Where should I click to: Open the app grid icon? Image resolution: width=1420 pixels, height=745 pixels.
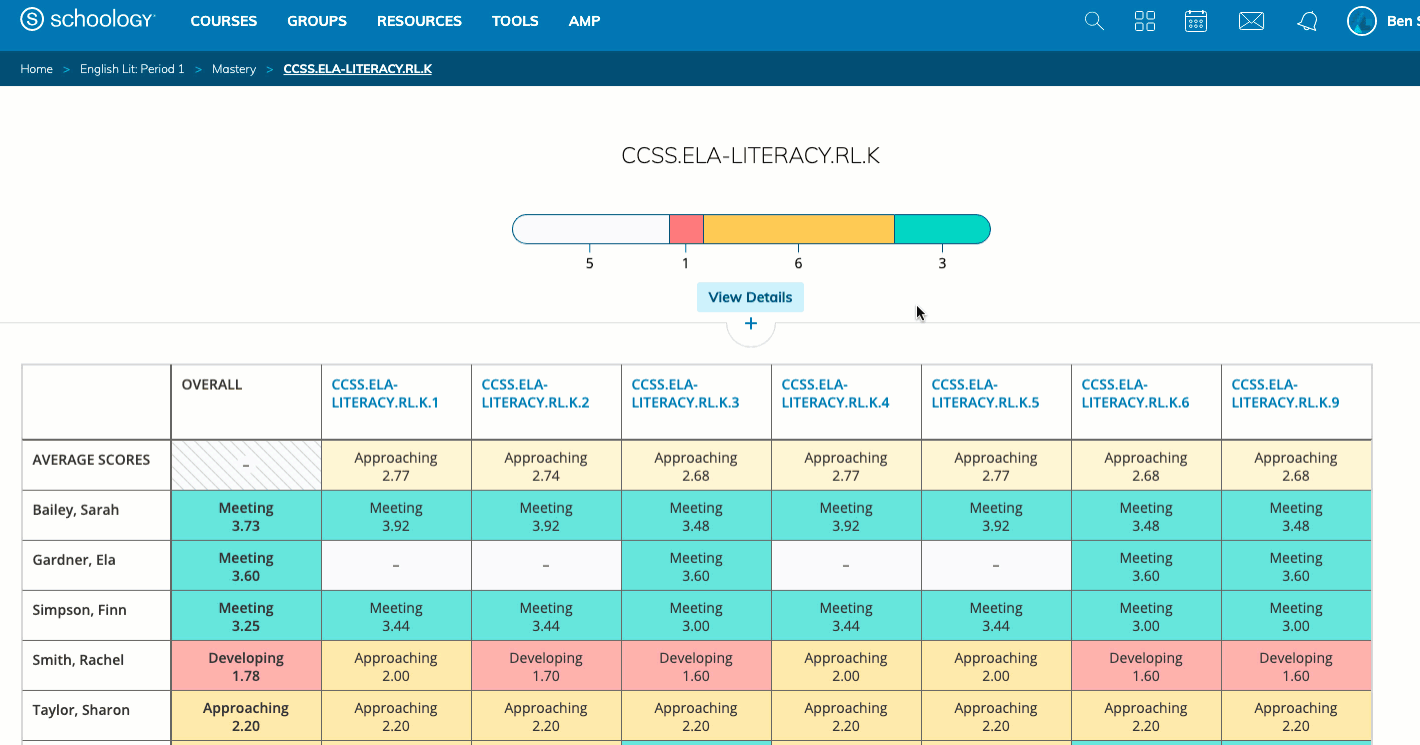1145,21
